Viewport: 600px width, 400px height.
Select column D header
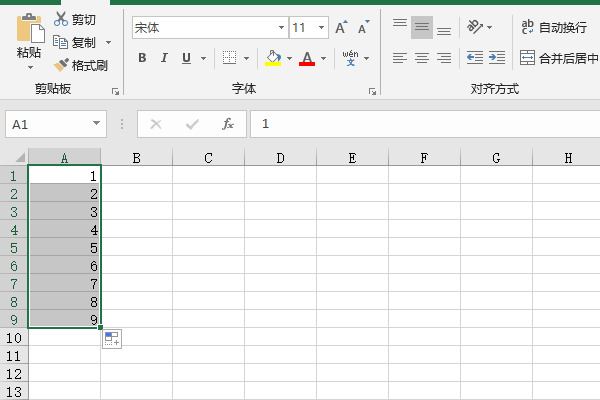tap(280, 157)
